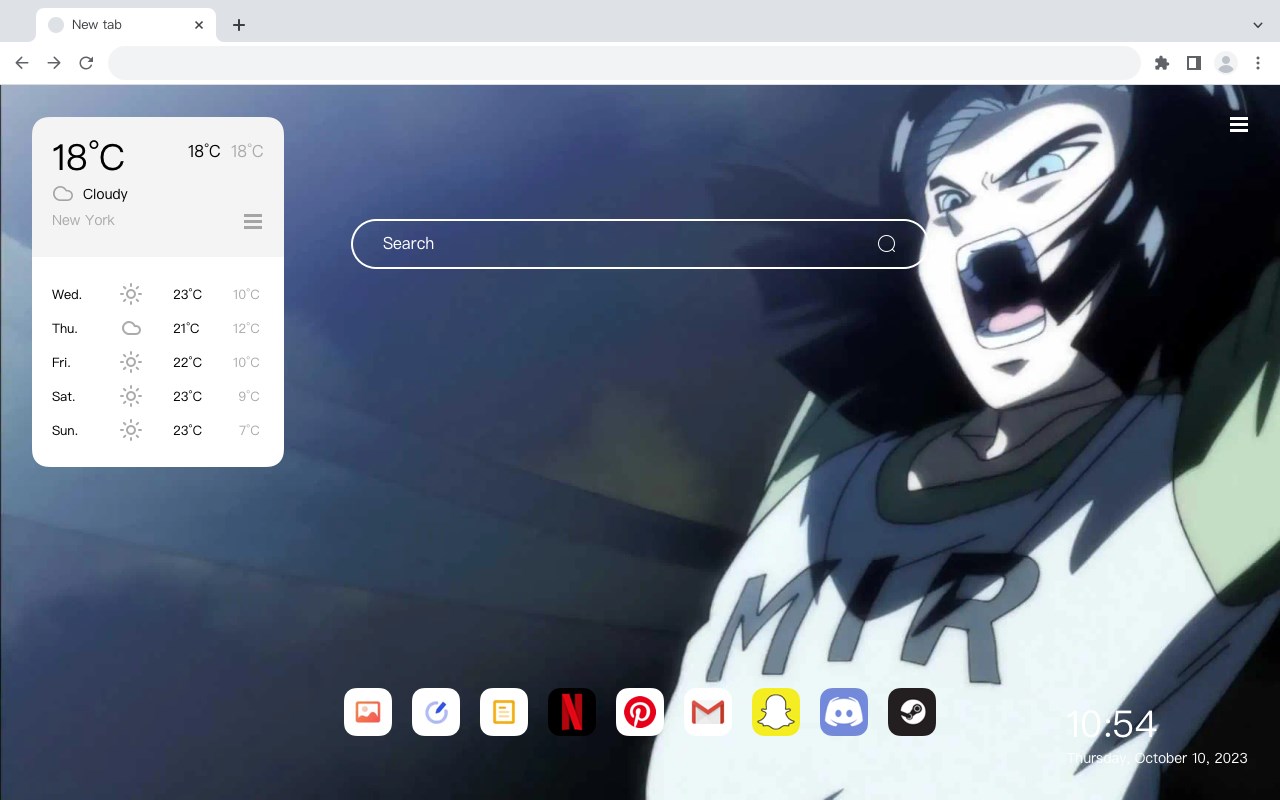Click the Saturday sunny icon
The height and width of the screenshot is (800, 1280).
pos(131,396)
